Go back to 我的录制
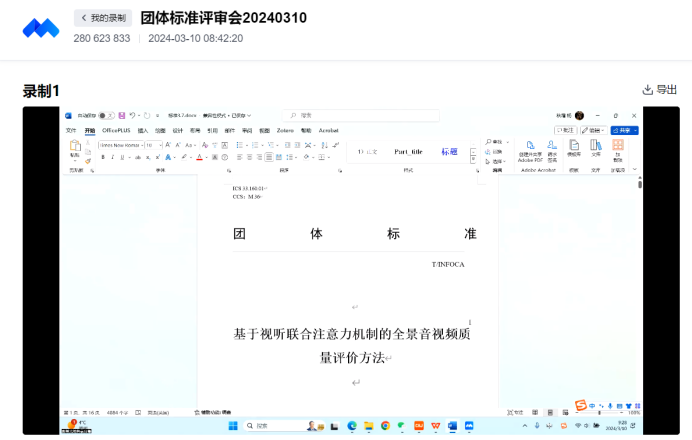 [102, 18]
